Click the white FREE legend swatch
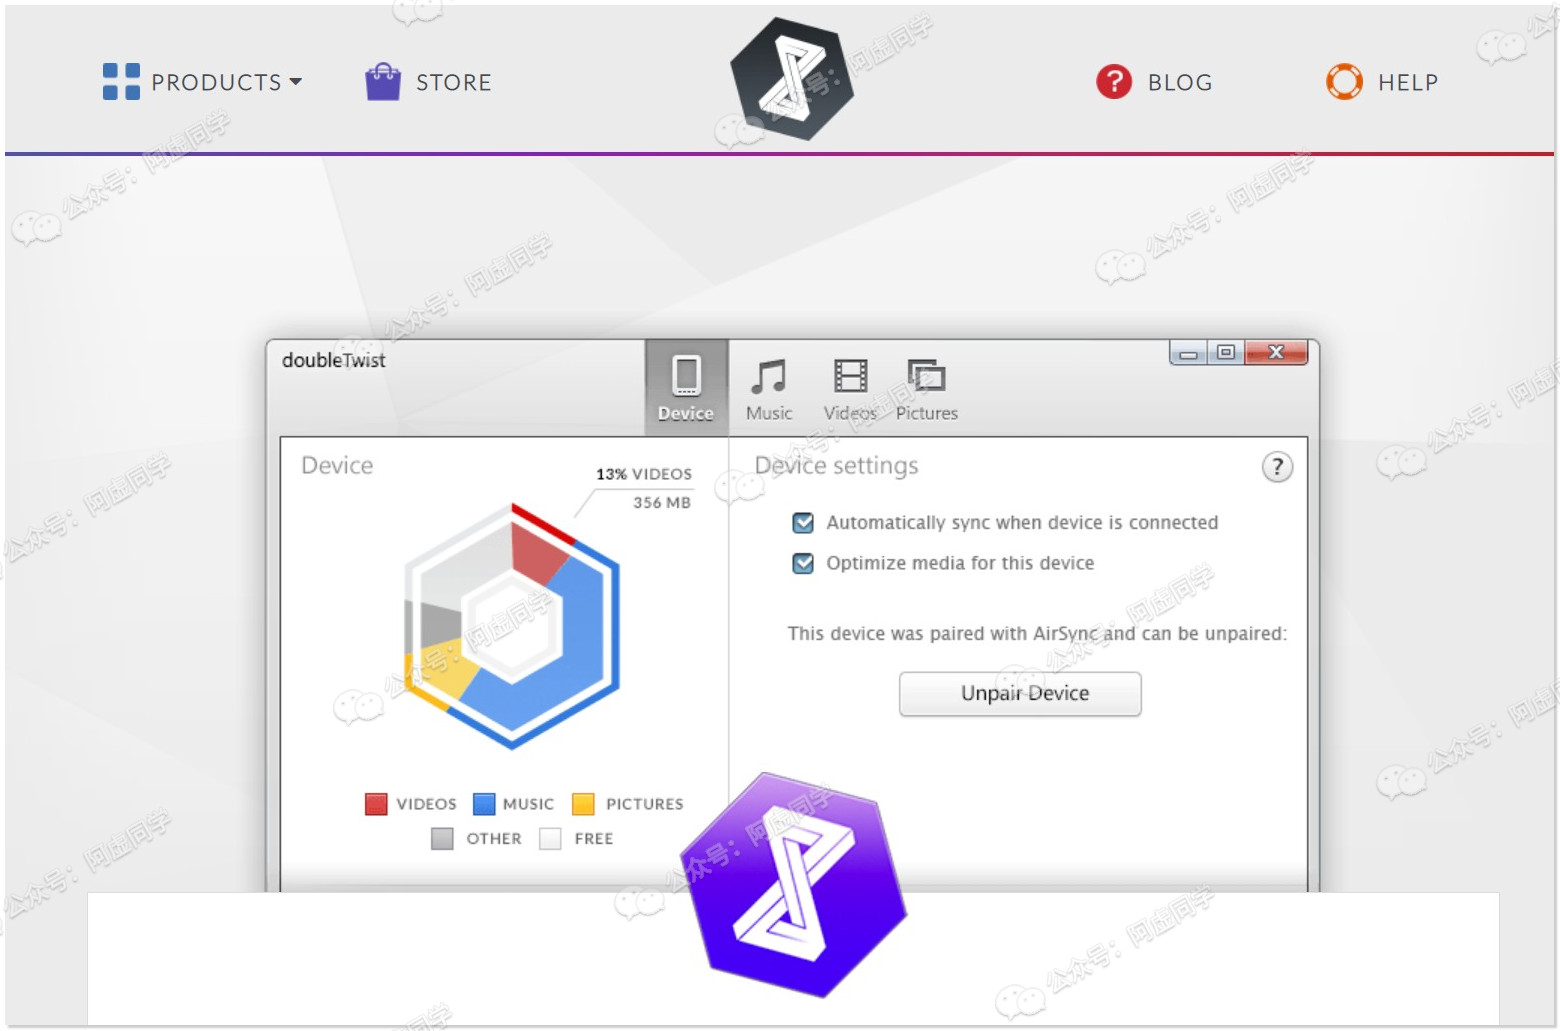The width and height of the screenshot is (1560, 1031). 550,838
